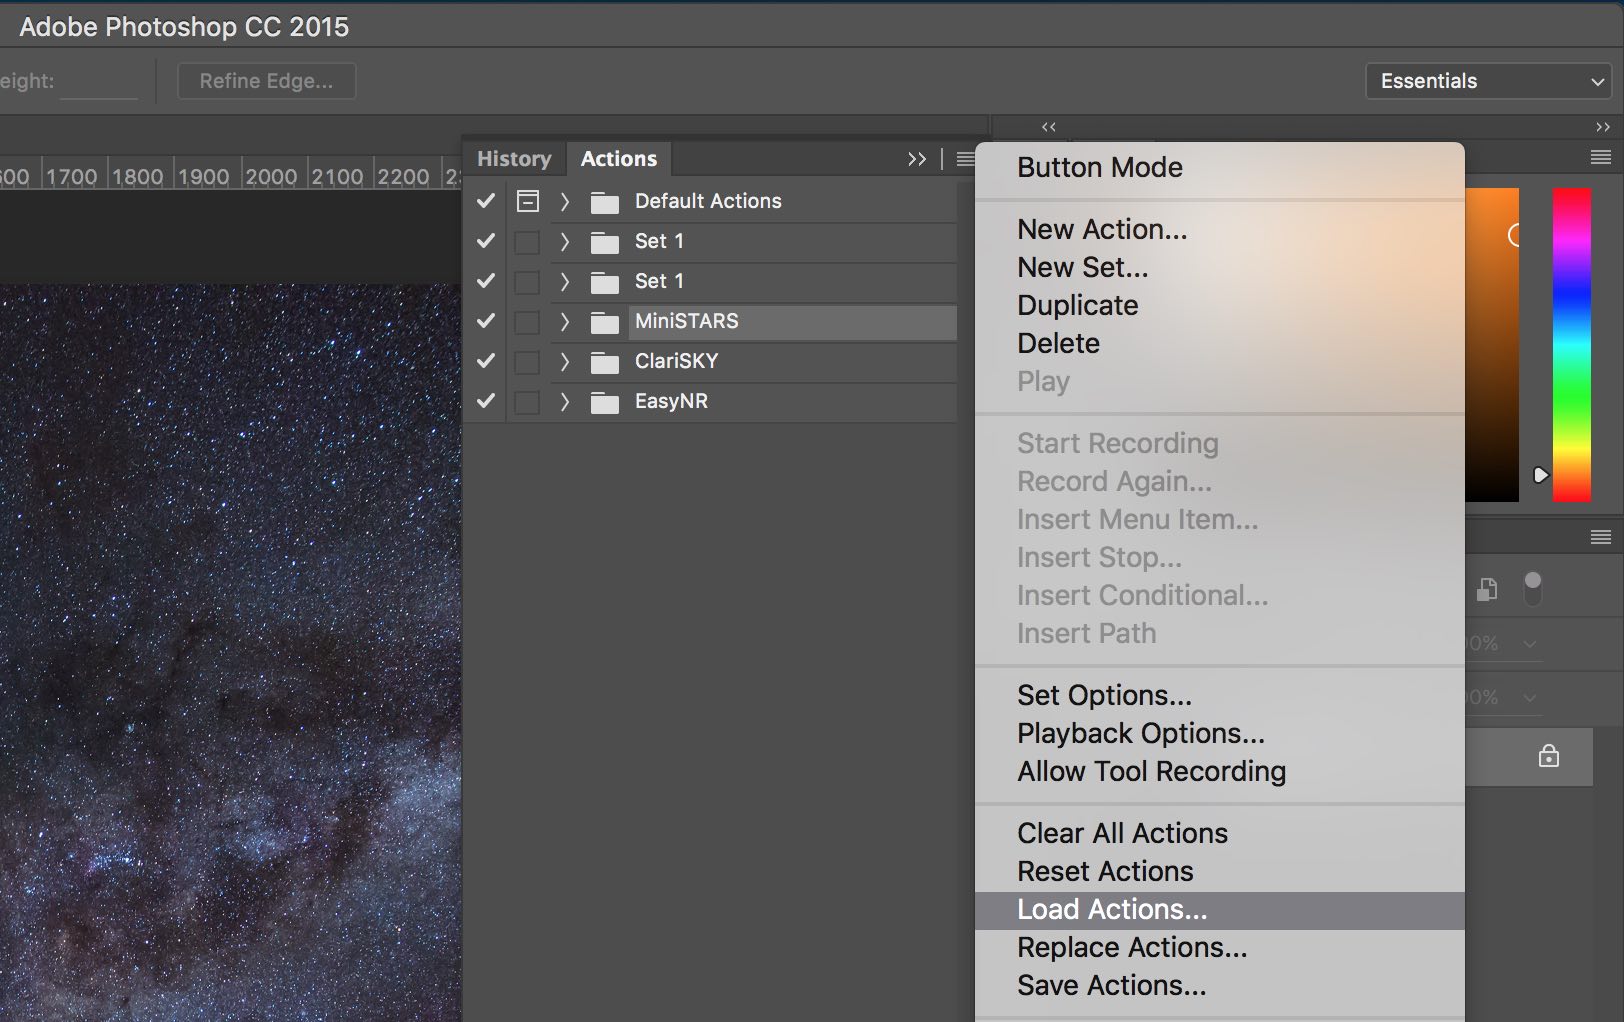The width and height of the screenshot is (1624, 1022).
Task: Expand the MiniSTARS action set
Action: (565, 322)
